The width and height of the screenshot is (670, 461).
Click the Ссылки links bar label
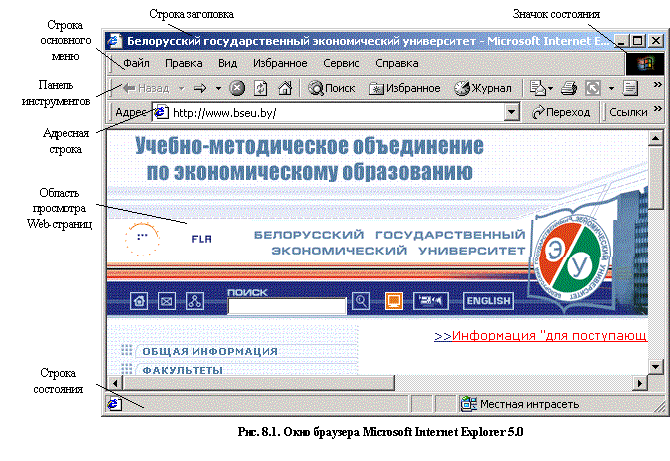[628, 112]
